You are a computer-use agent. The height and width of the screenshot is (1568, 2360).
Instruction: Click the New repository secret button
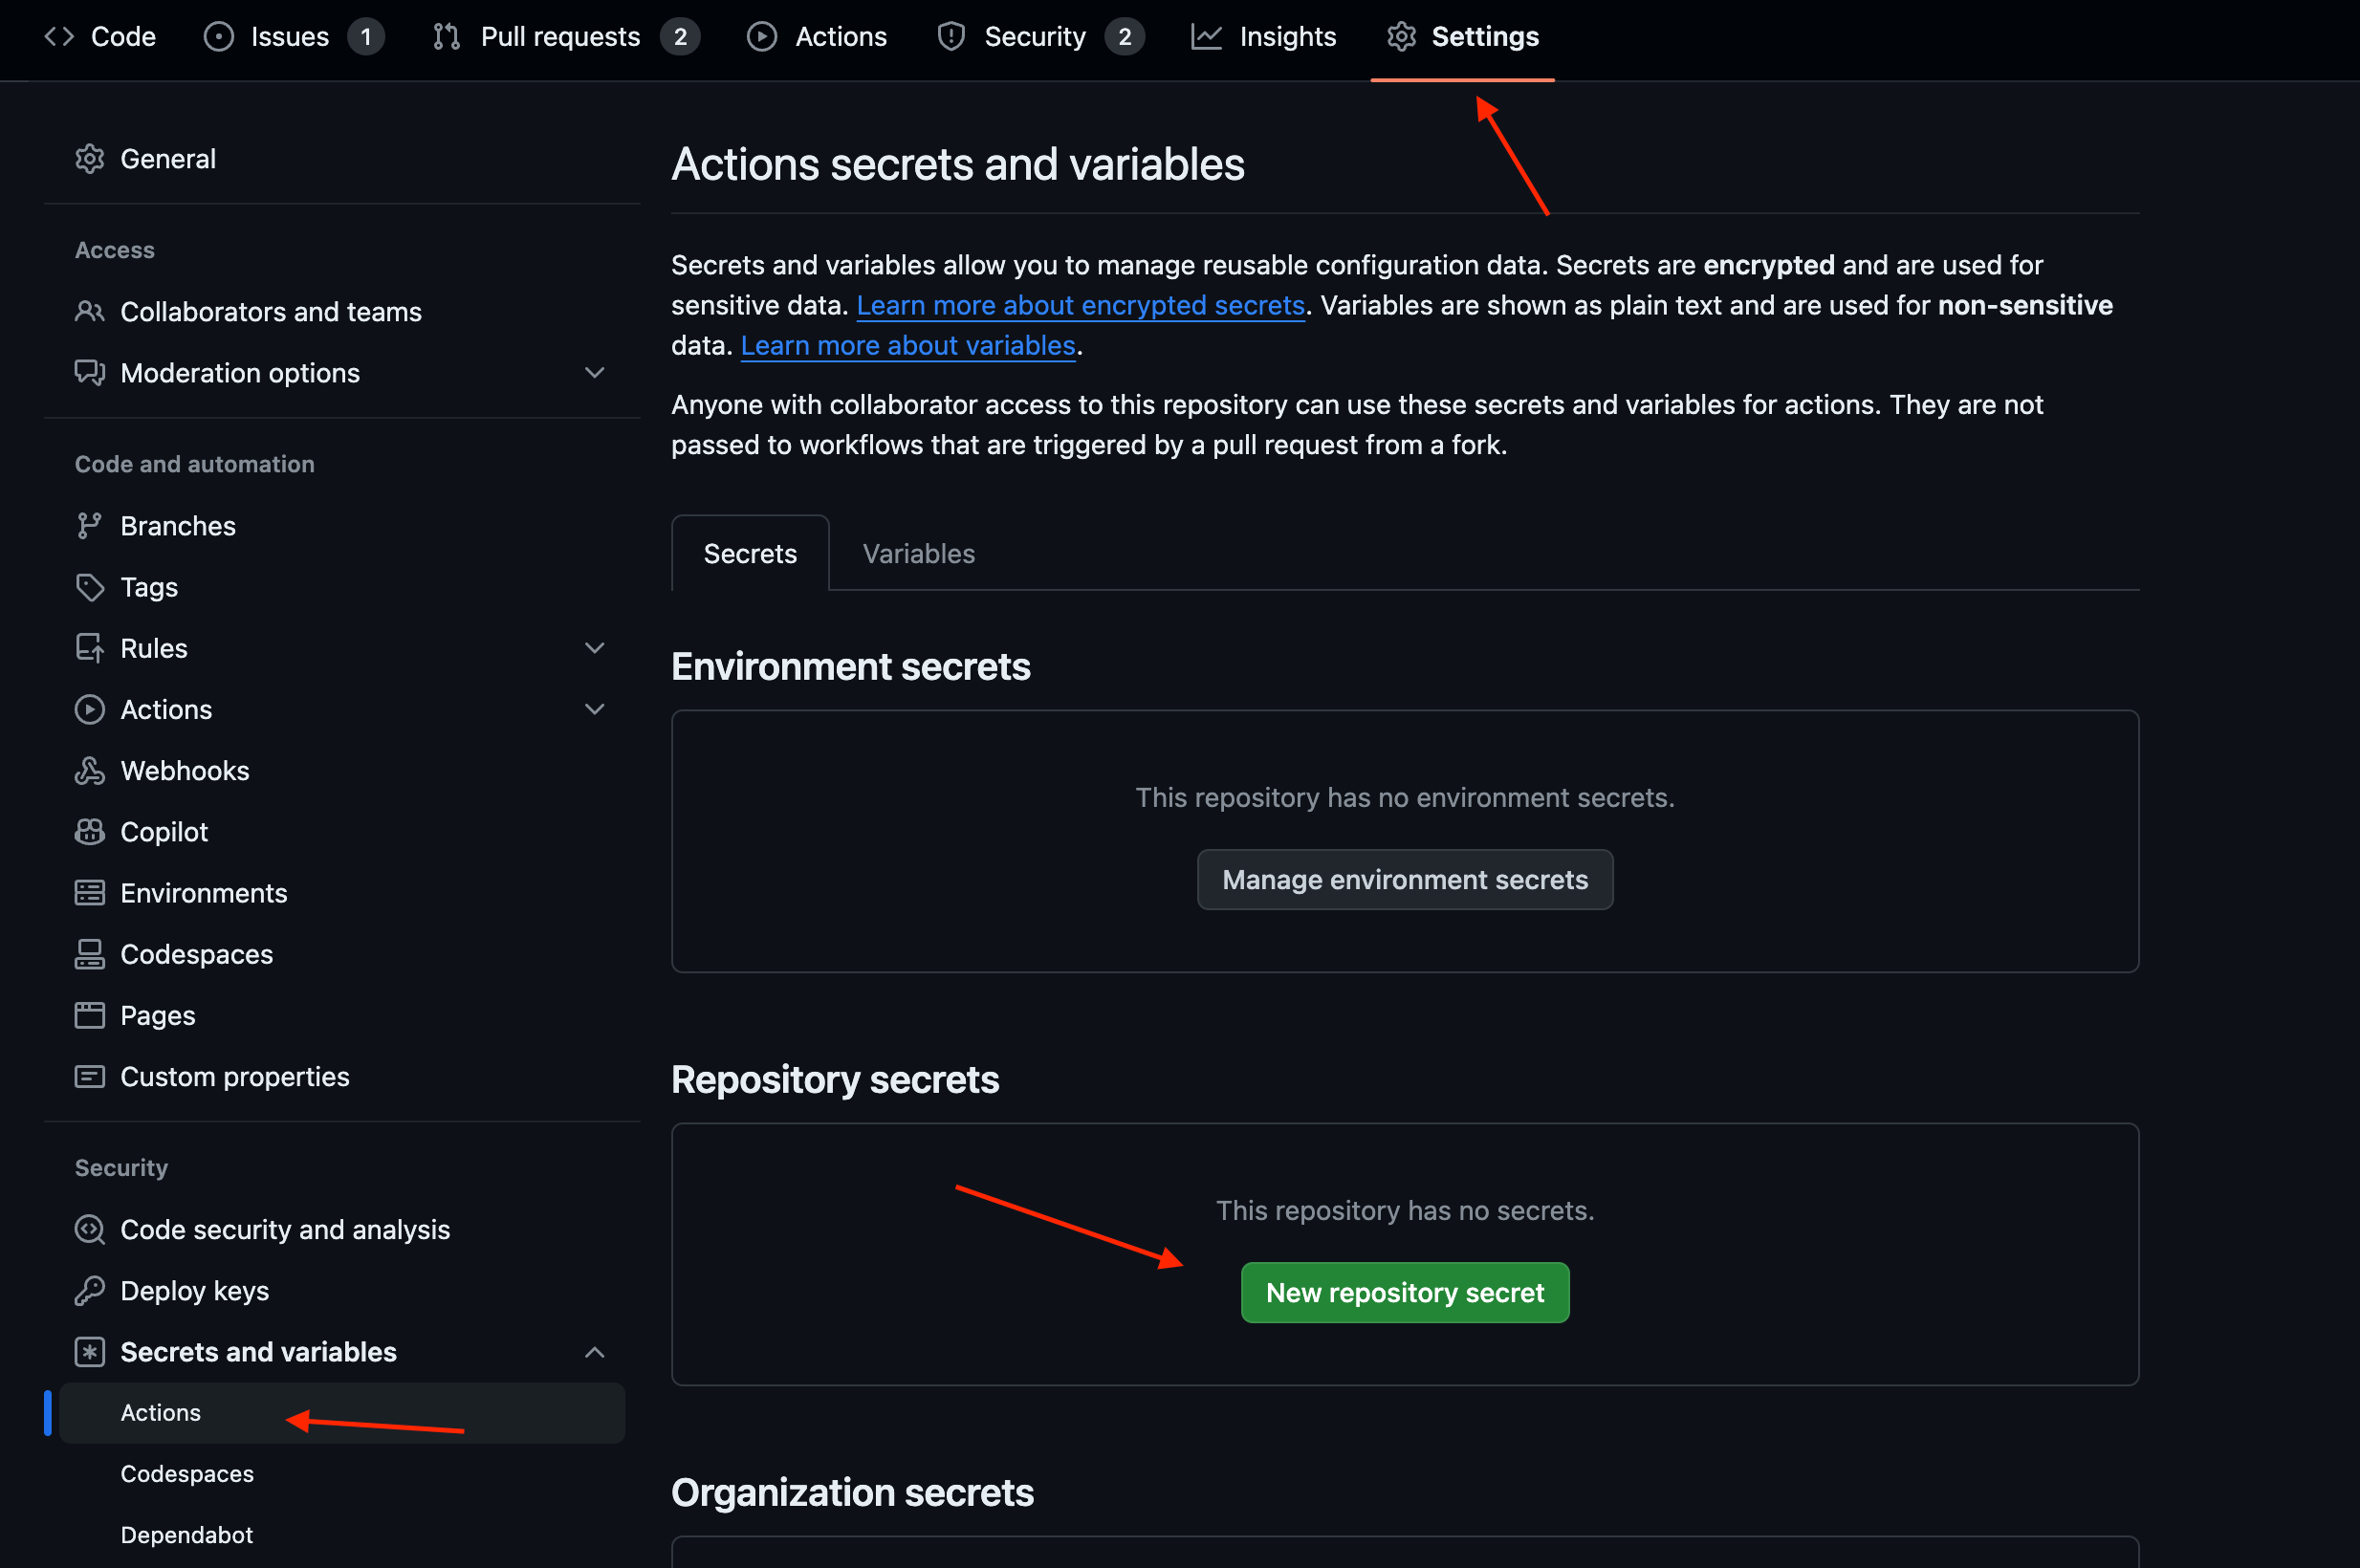pos(1404,1292)
